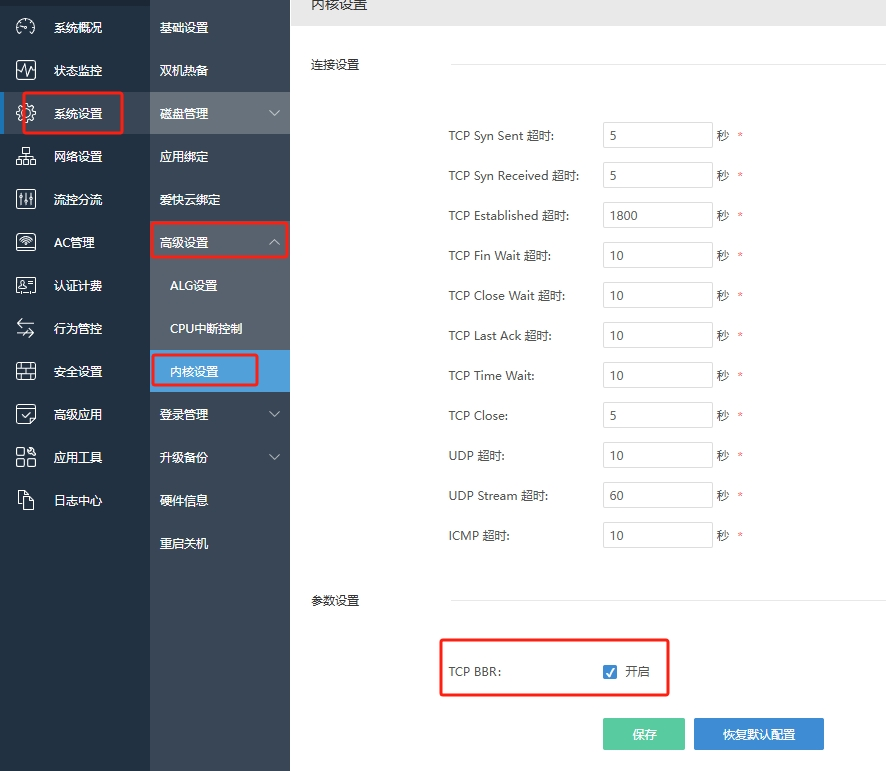
Task: Click the 恢复默认配置 button
Action: point(758,734)
